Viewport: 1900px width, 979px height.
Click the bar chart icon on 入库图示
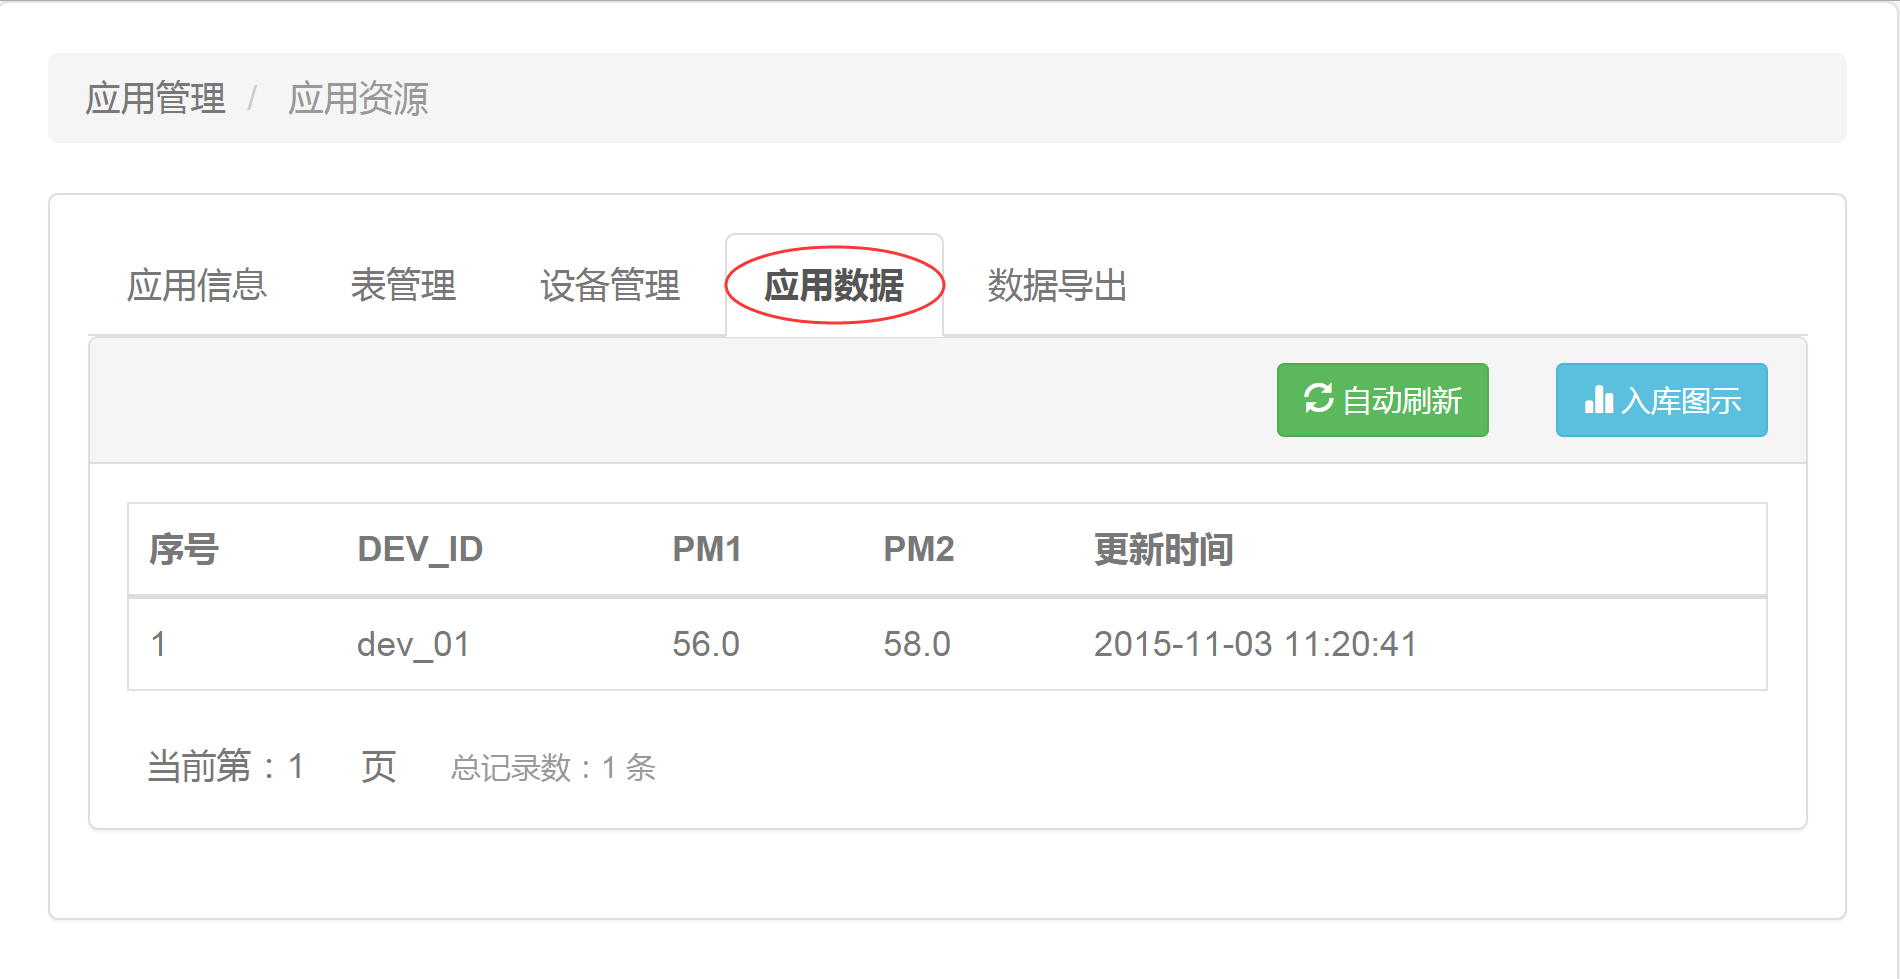tap(1598, 400)
